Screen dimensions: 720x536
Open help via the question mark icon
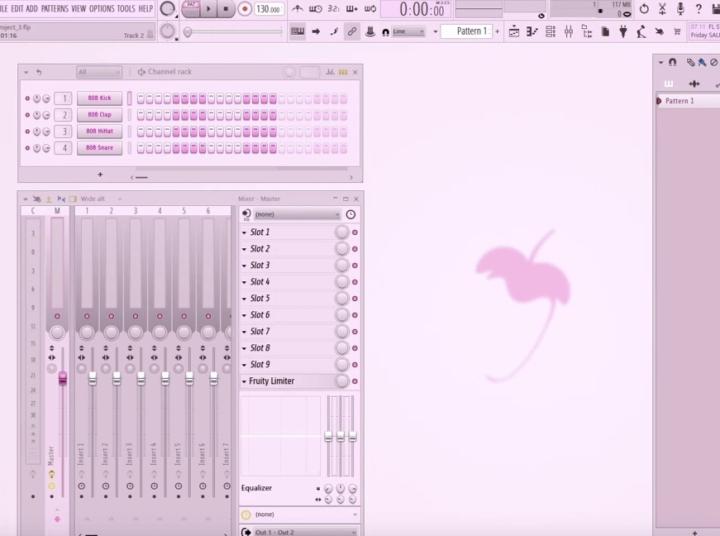(698, 9)
